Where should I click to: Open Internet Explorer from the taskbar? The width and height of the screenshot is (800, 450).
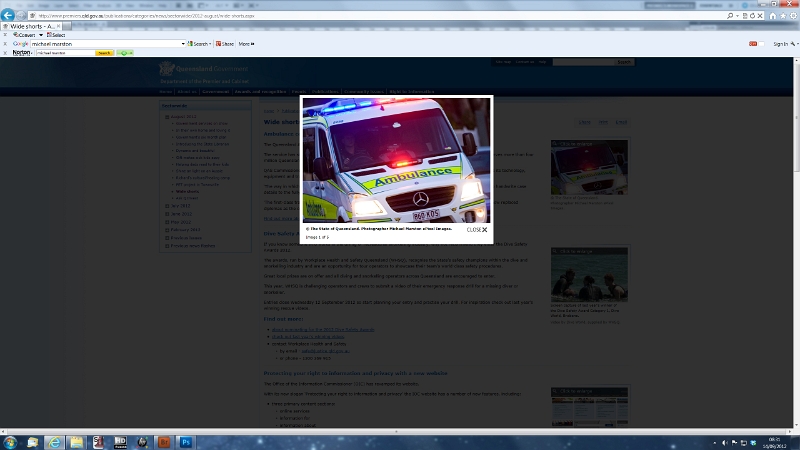coord(54,442)
